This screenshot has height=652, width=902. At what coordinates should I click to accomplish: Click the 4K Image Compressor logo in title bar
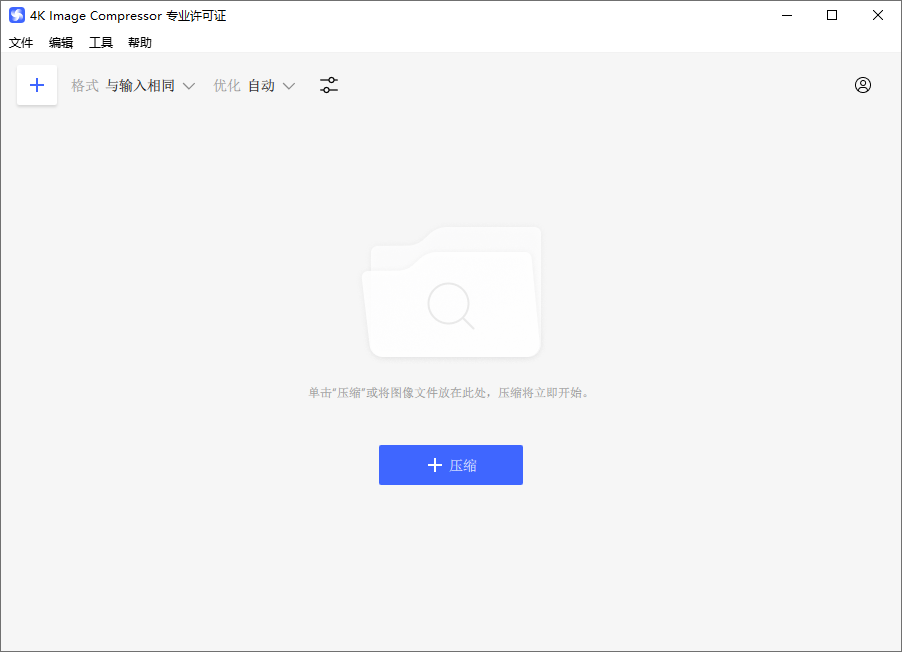pyautogui.click(x=16, y=15)
